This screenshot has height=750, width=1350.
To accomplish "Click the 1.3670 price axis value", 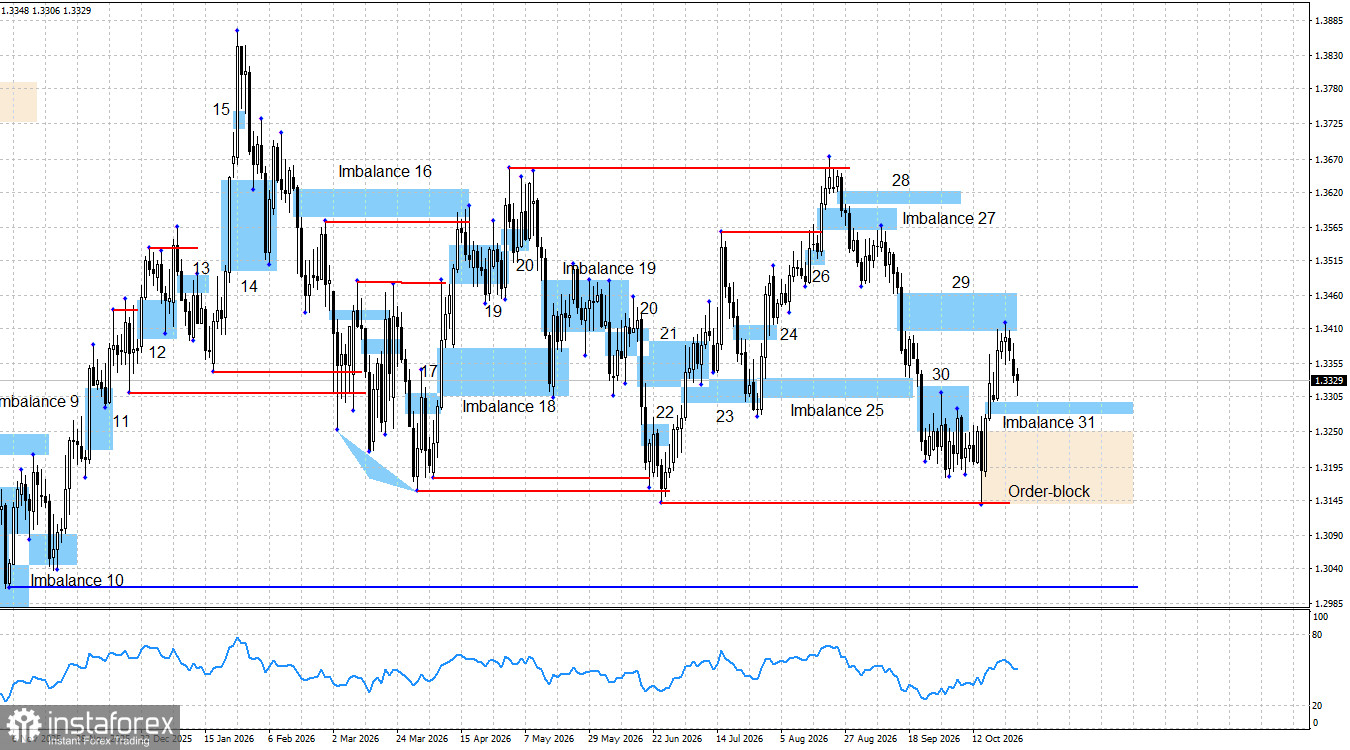I will coord(1328,159).
